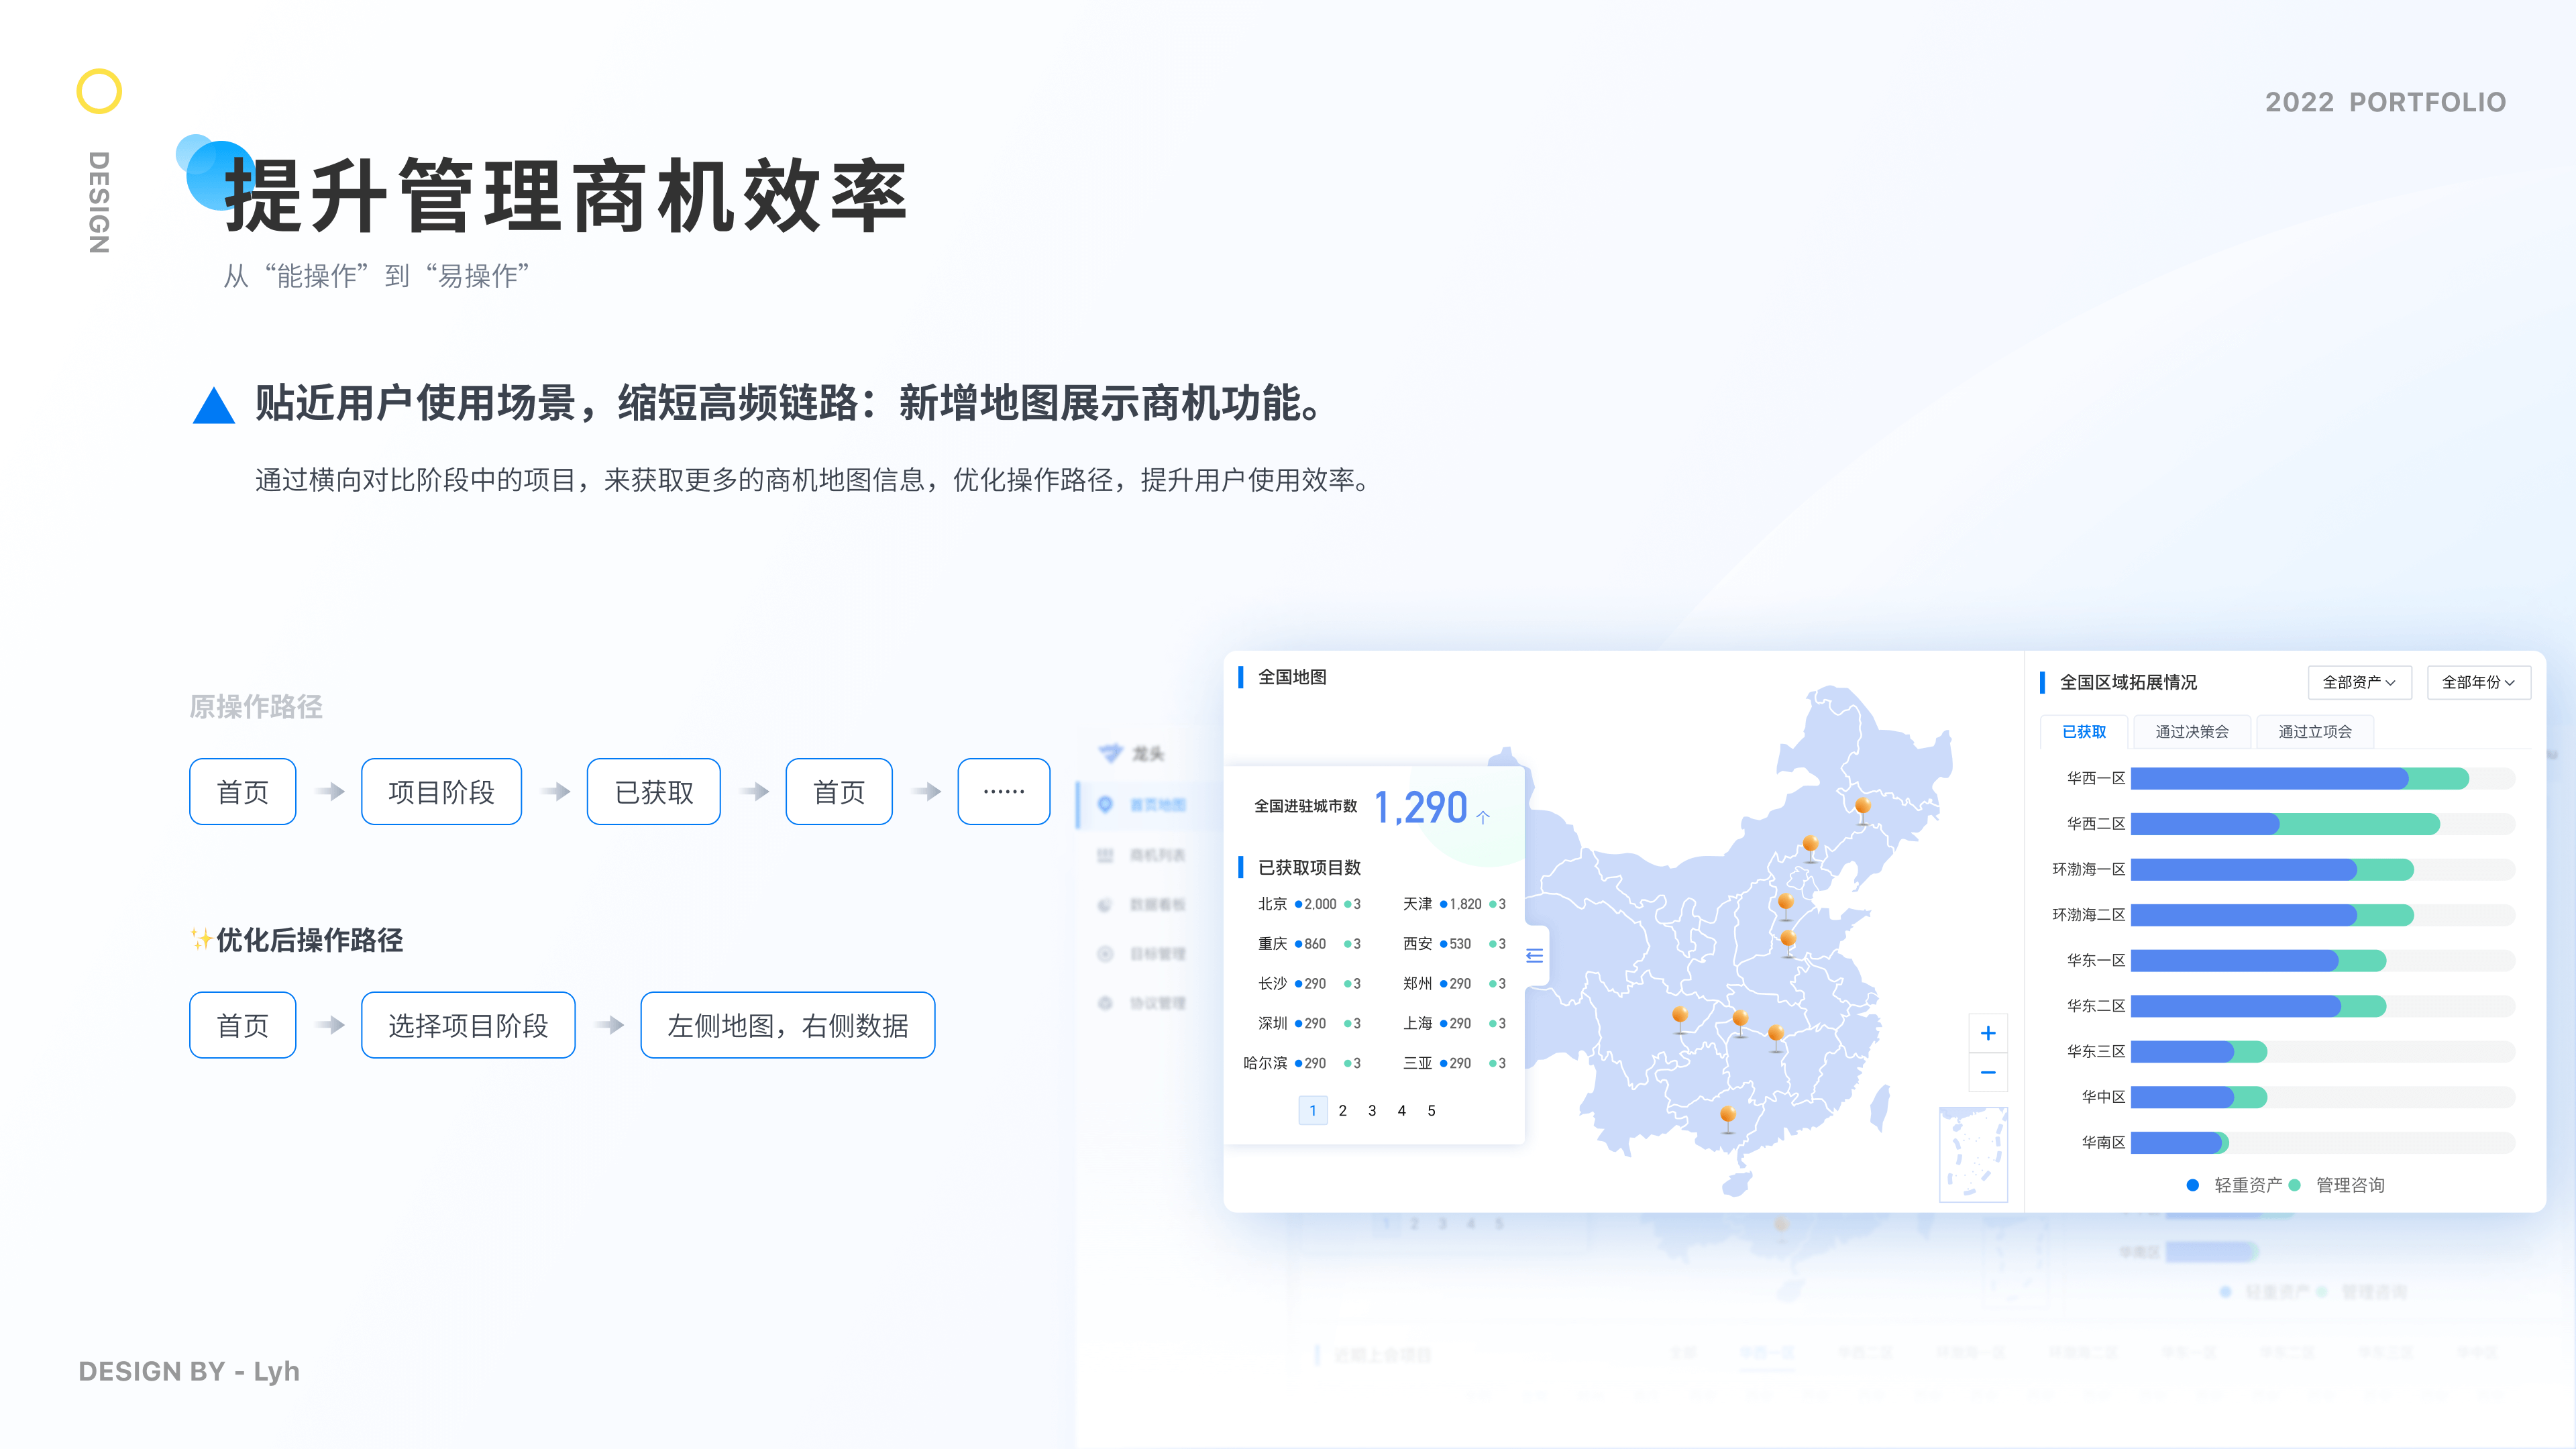This screenshot has width=2576, height=1449.
Task: Click the northeasternmost orange map pin
Action: tap(1862, 809)
